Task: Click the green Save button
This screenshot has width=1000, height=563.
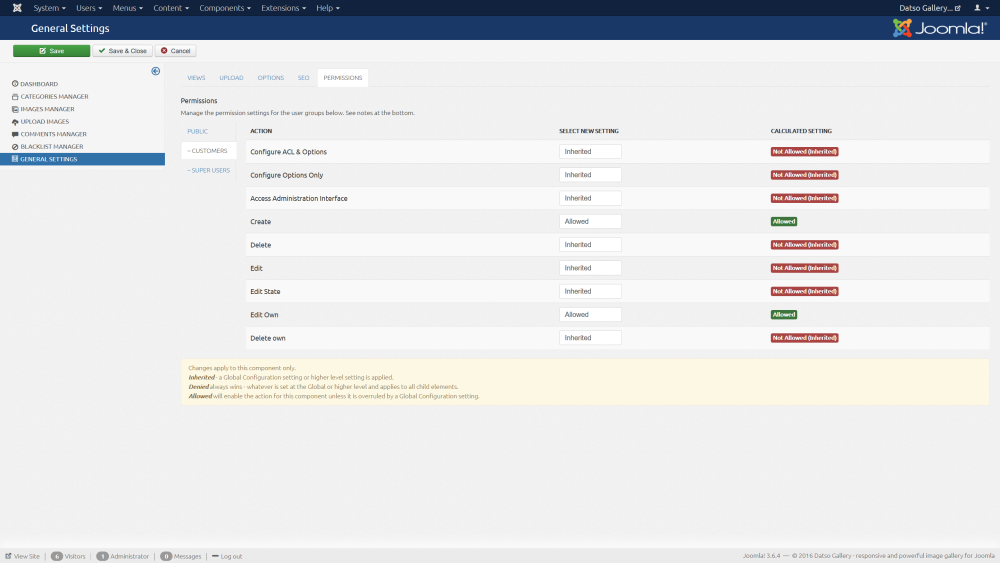Action: (x=51, y=51)
